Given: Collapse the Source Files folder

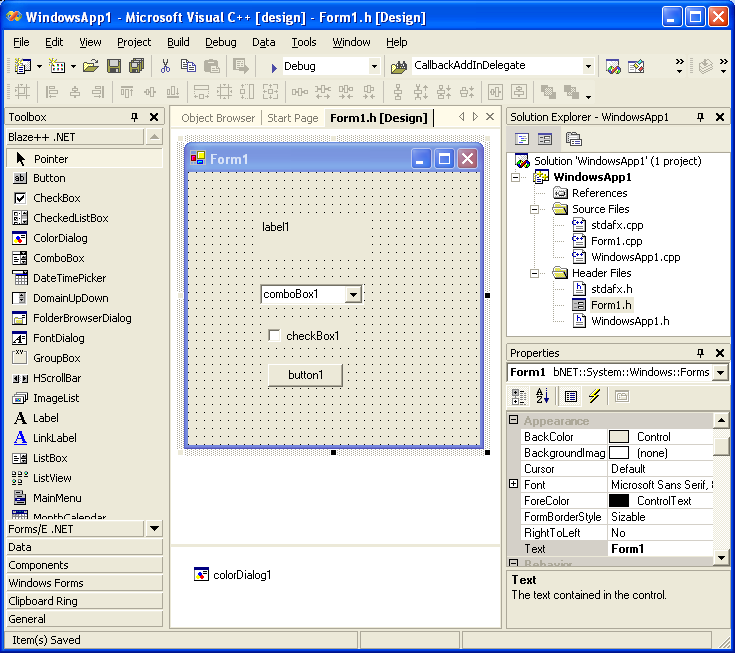Looking at the screenshot, I should click(534, 209).
